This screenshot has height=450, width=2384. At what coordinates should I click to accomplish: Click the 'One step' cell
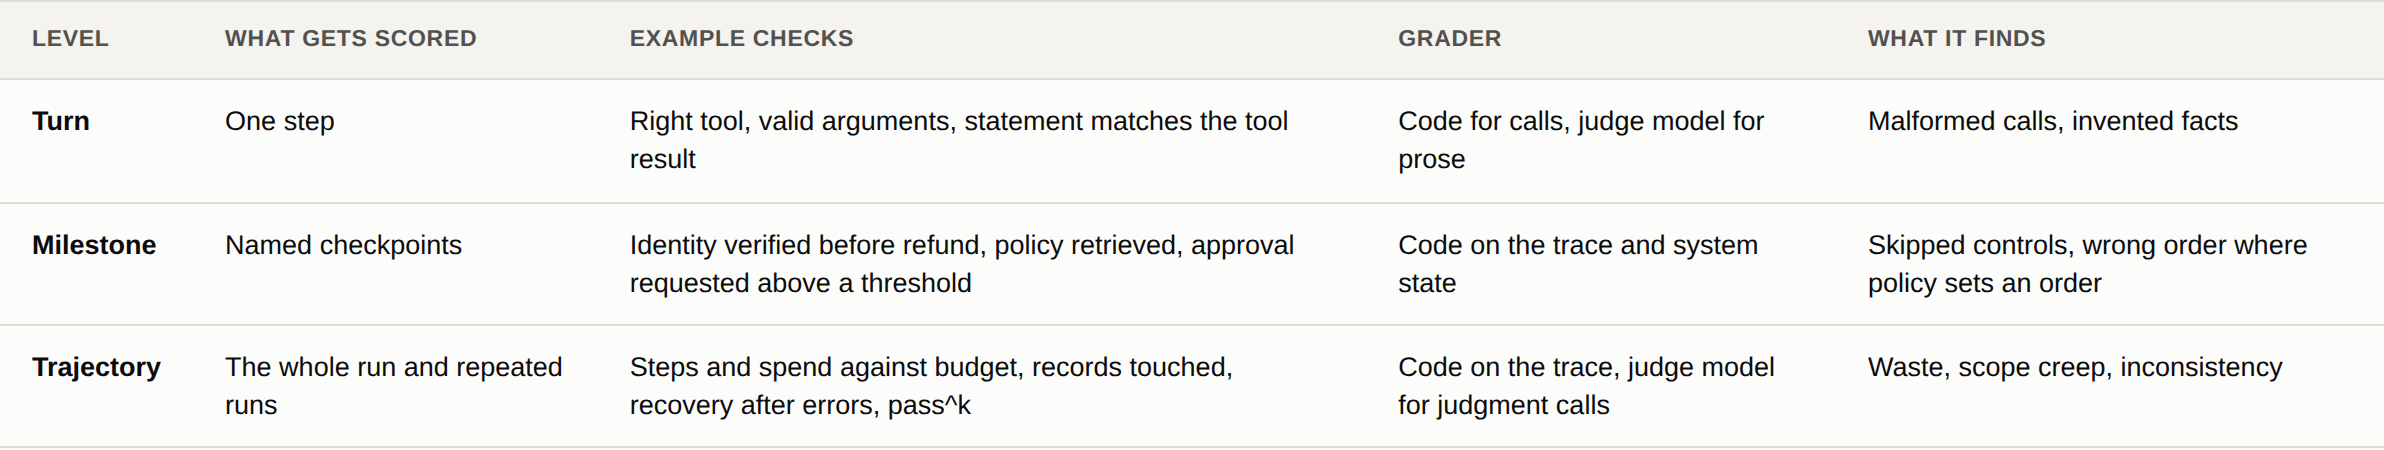pyautogui.click(x=280, y=122)
